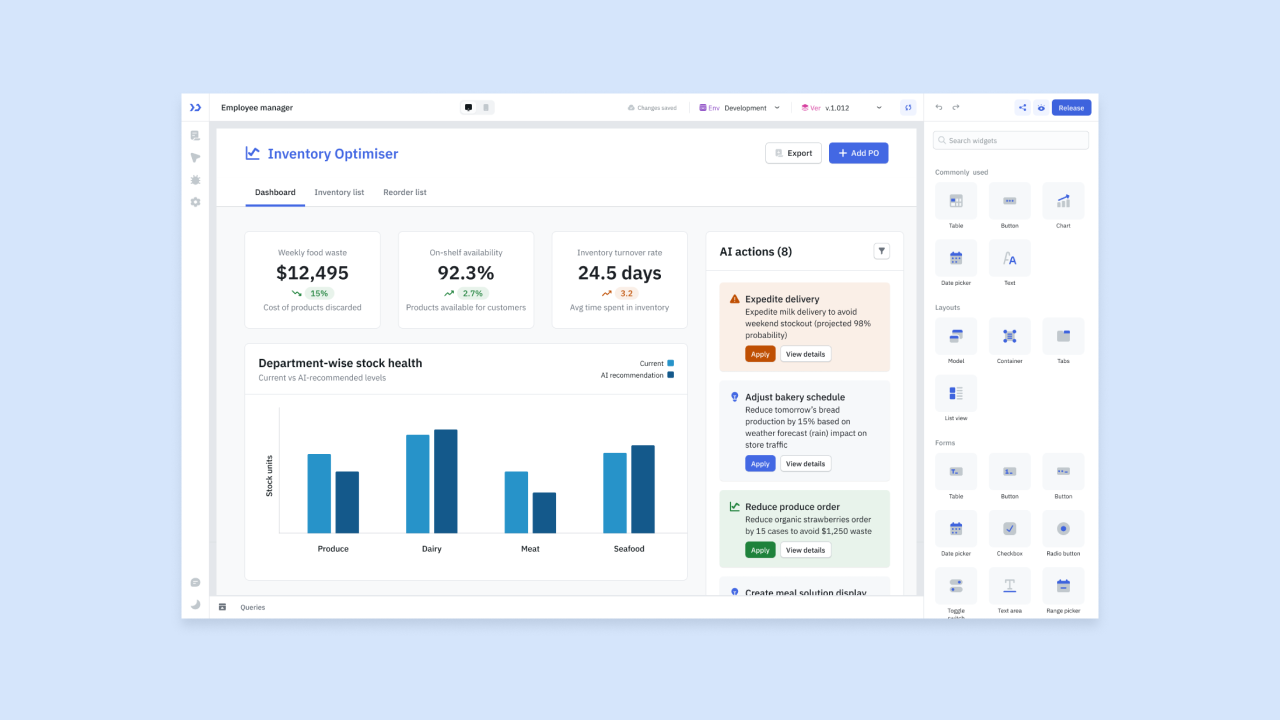Click the On-shelf availability card
Screen dimensions: 1280x720
coord(466,280)
